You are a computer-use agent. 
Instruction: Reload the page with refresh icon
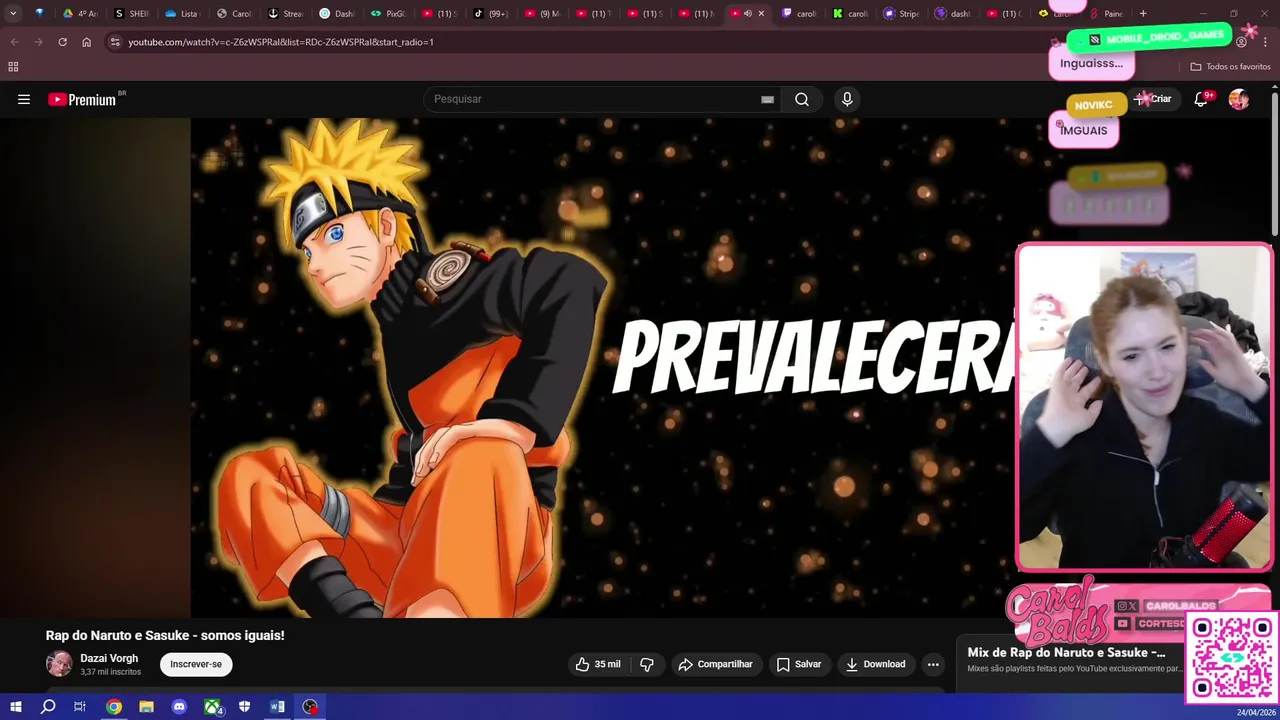tap(62, 42)
